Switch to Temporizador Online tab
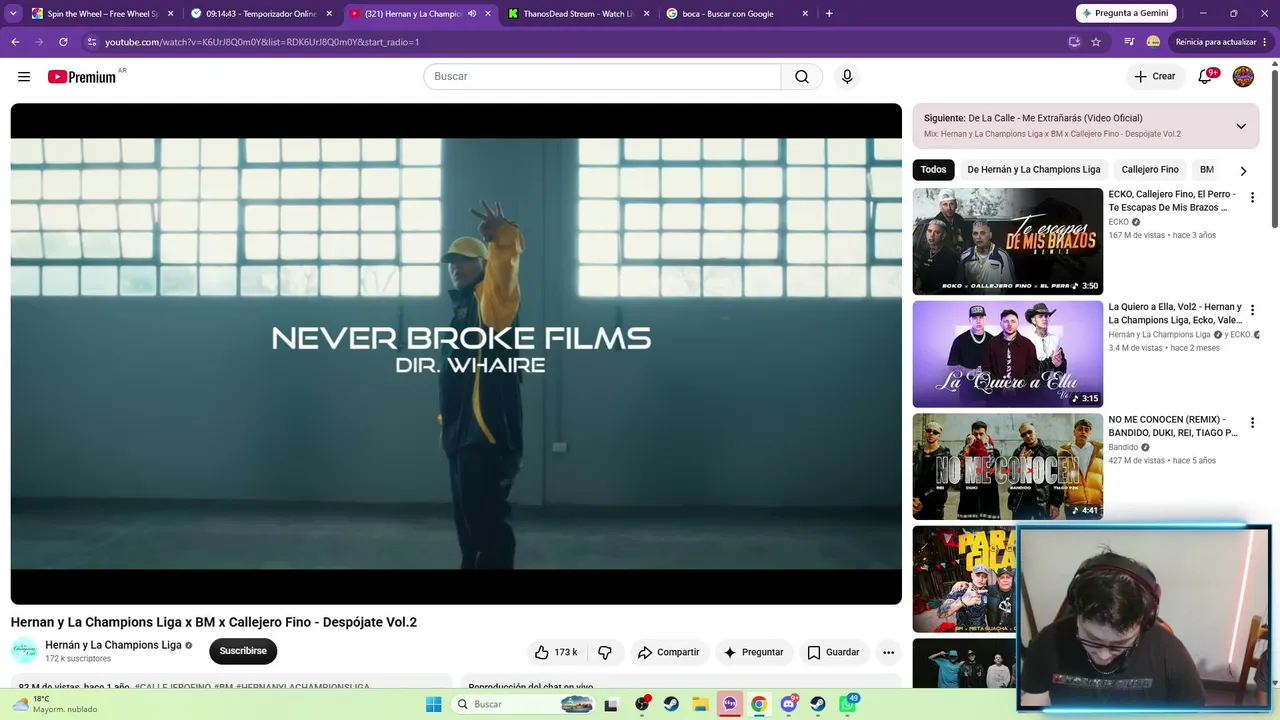Screen dimensions: 1280x720 coord(262,14)
